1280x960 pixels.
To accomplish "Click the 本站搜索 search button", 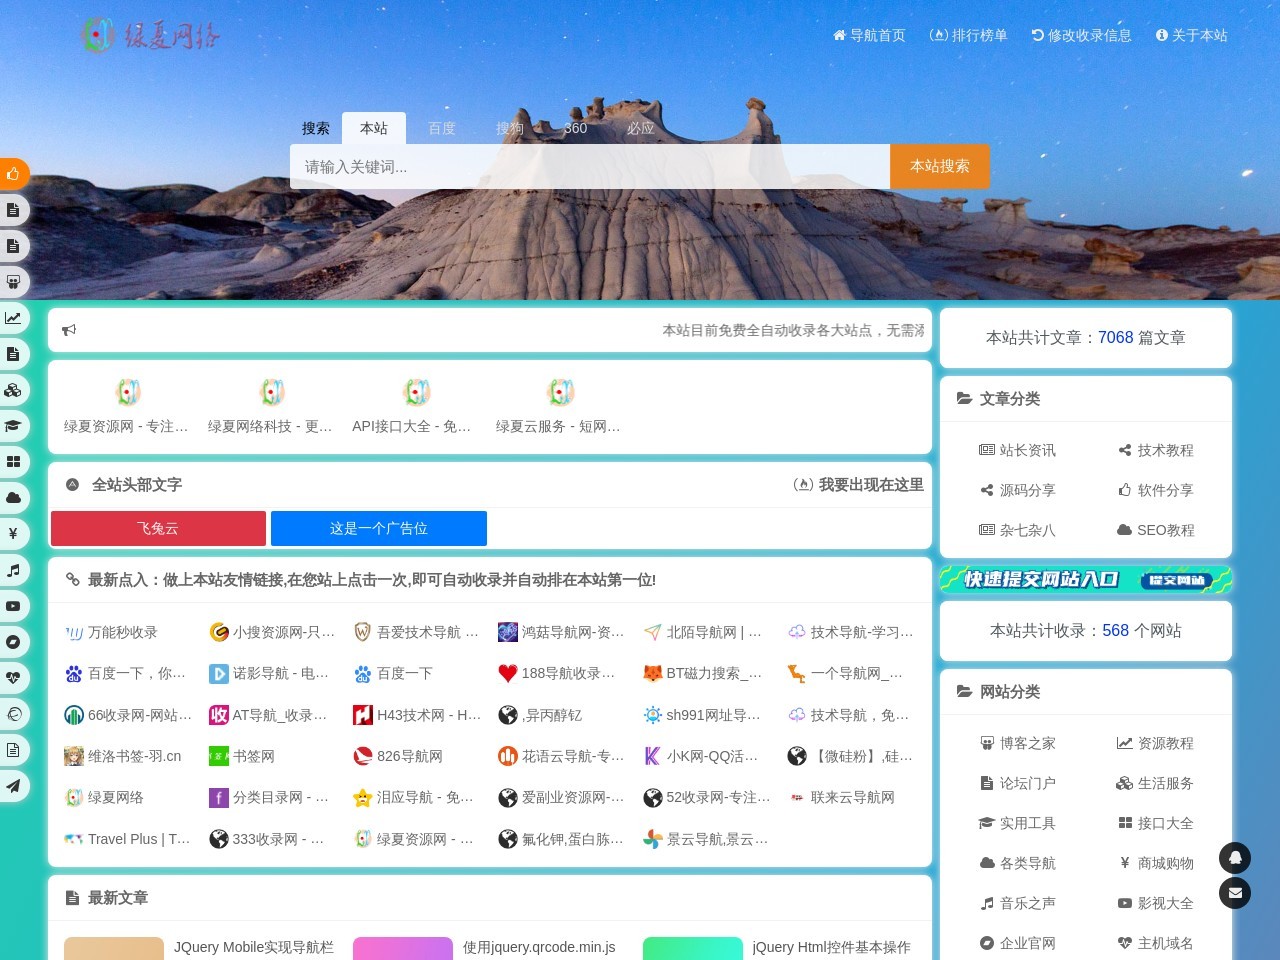I will 938,166.
